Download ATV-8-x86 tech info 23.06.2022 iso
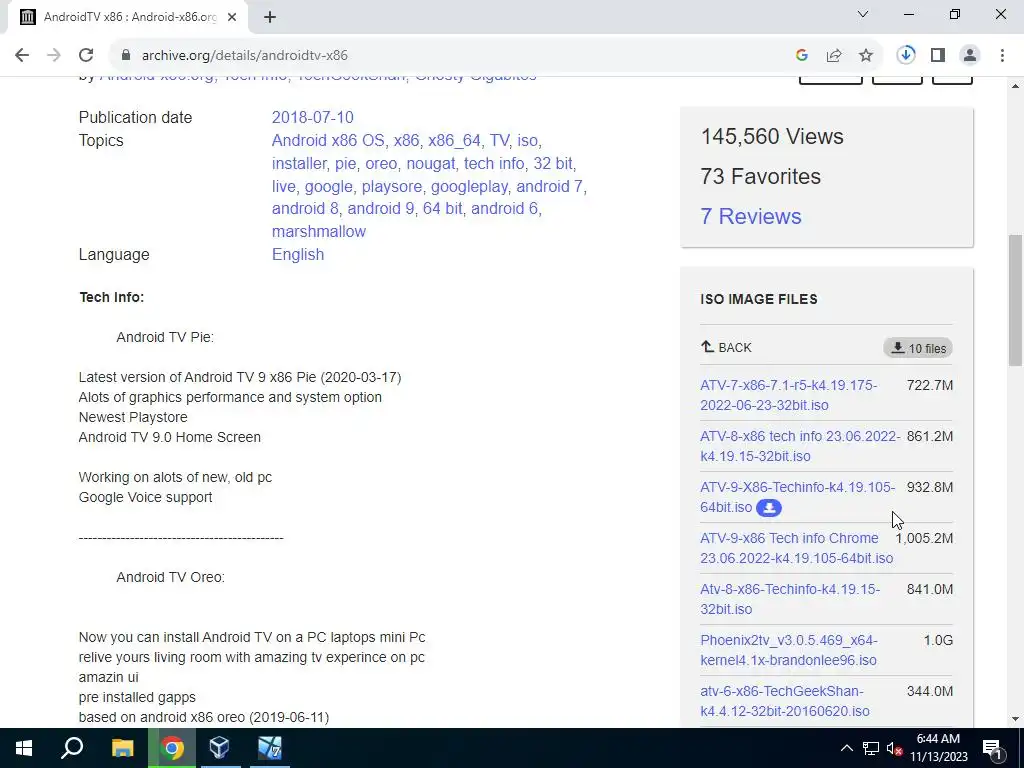This screenshot has width=1024, height=768. 800,446
